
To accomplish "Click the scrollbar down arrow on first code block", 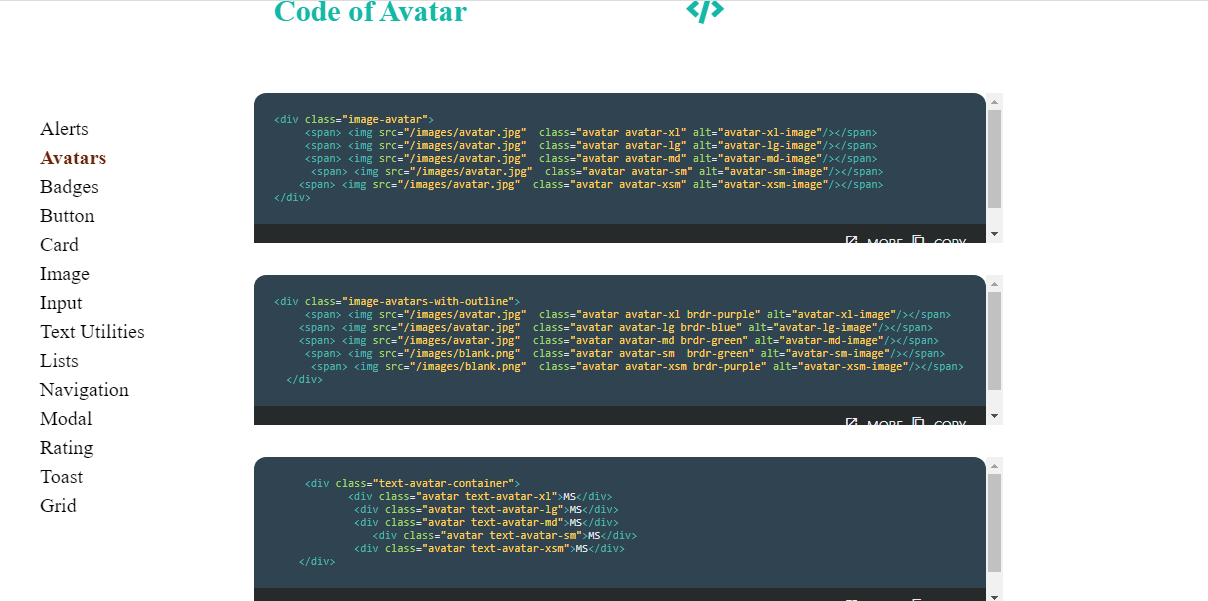I will (992, 232).
